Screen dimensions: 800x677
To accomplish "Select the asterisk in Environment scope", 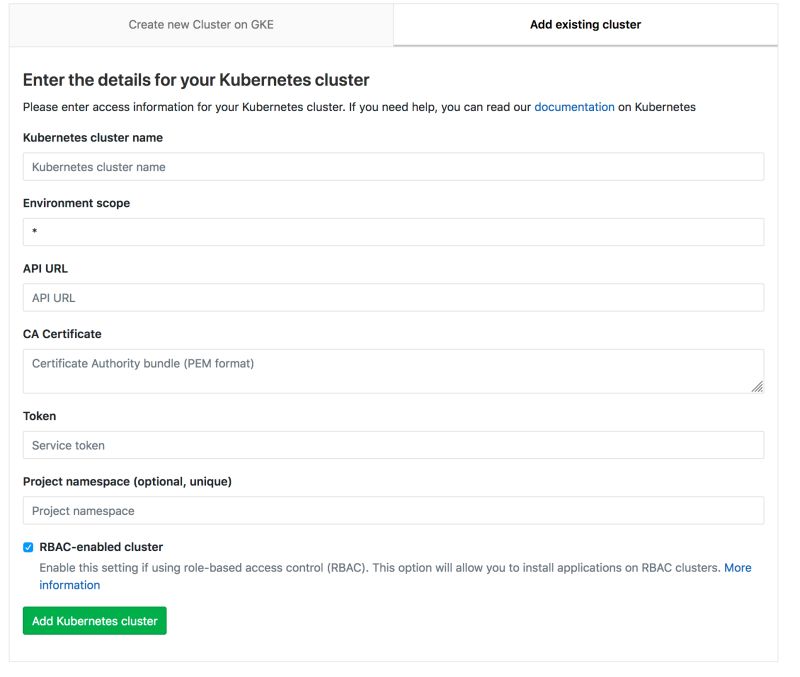I will (33, 231).
